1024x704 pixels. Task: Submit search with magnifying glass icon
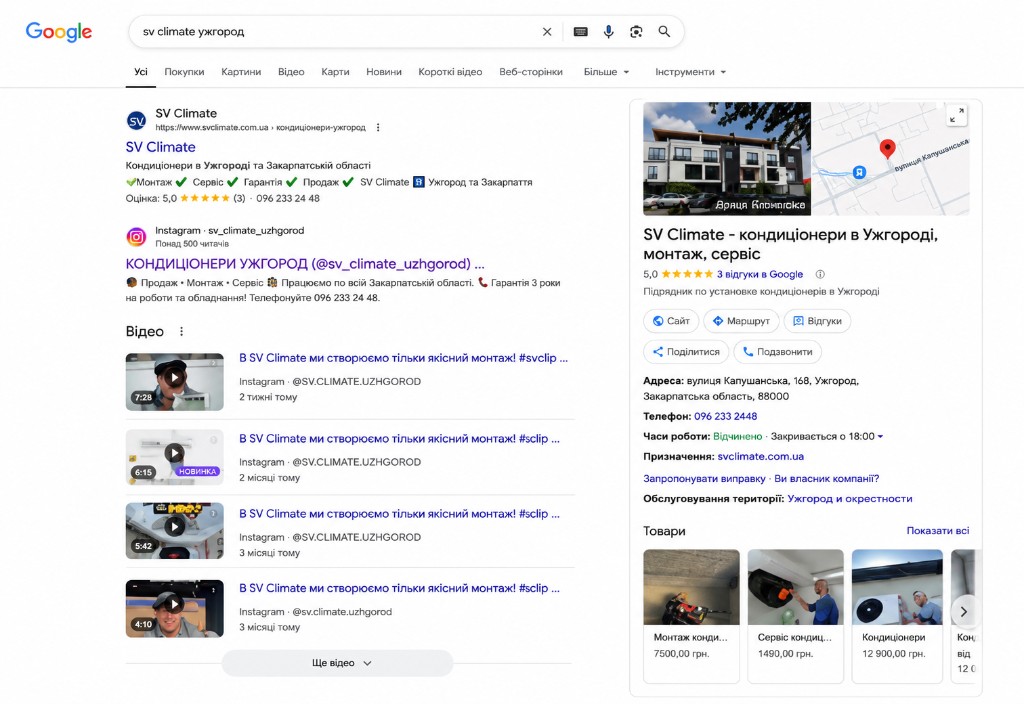click(x=664, y=31)
